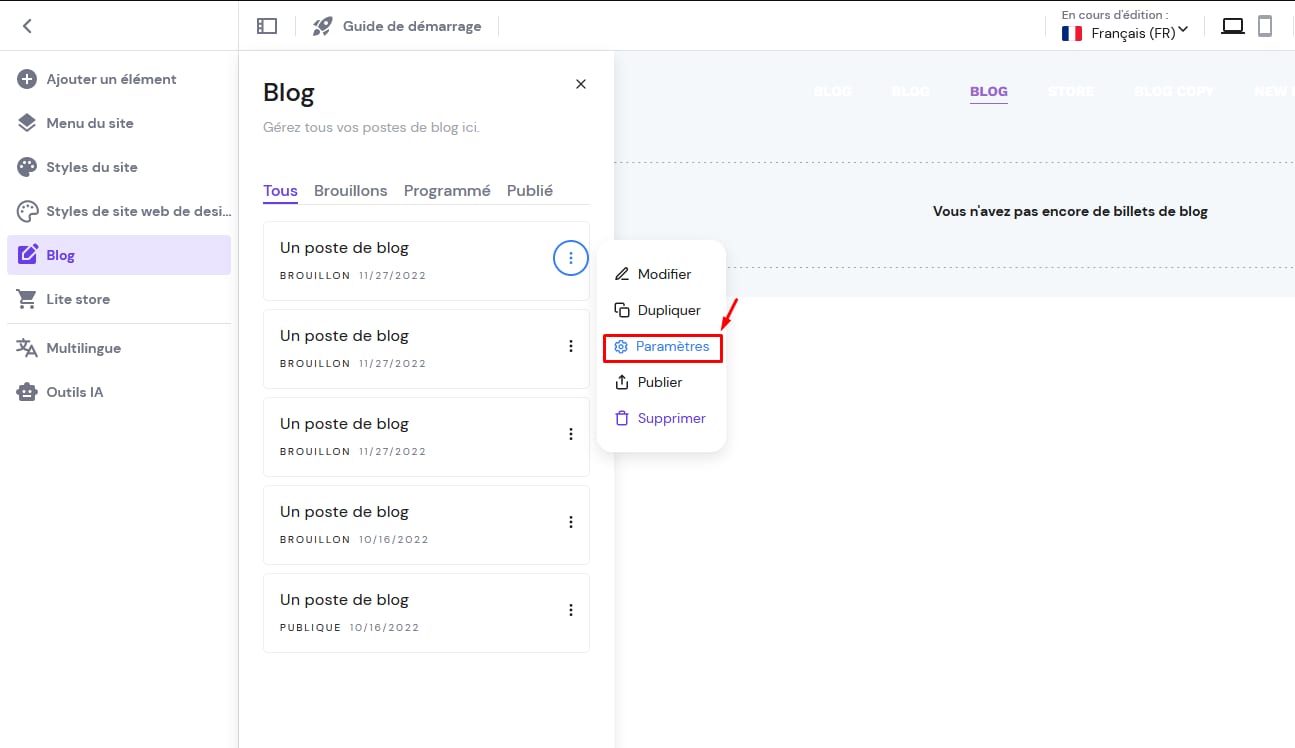This screenshot has height=748, width=1295.
Task: Choose Dupliquer from the context menu
Action: tap(668, 310)
